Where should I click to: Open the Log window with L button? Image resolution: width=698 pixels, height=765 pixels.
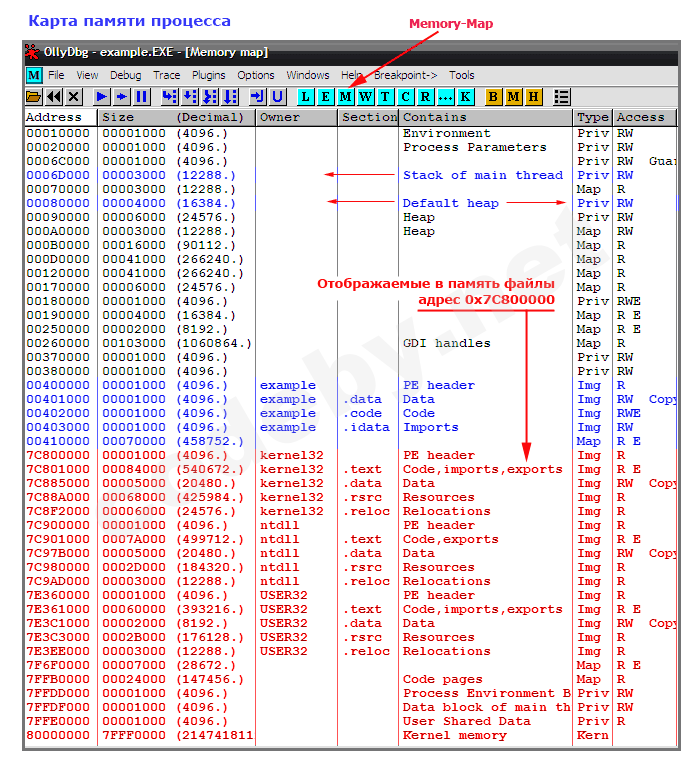[305, 97]
